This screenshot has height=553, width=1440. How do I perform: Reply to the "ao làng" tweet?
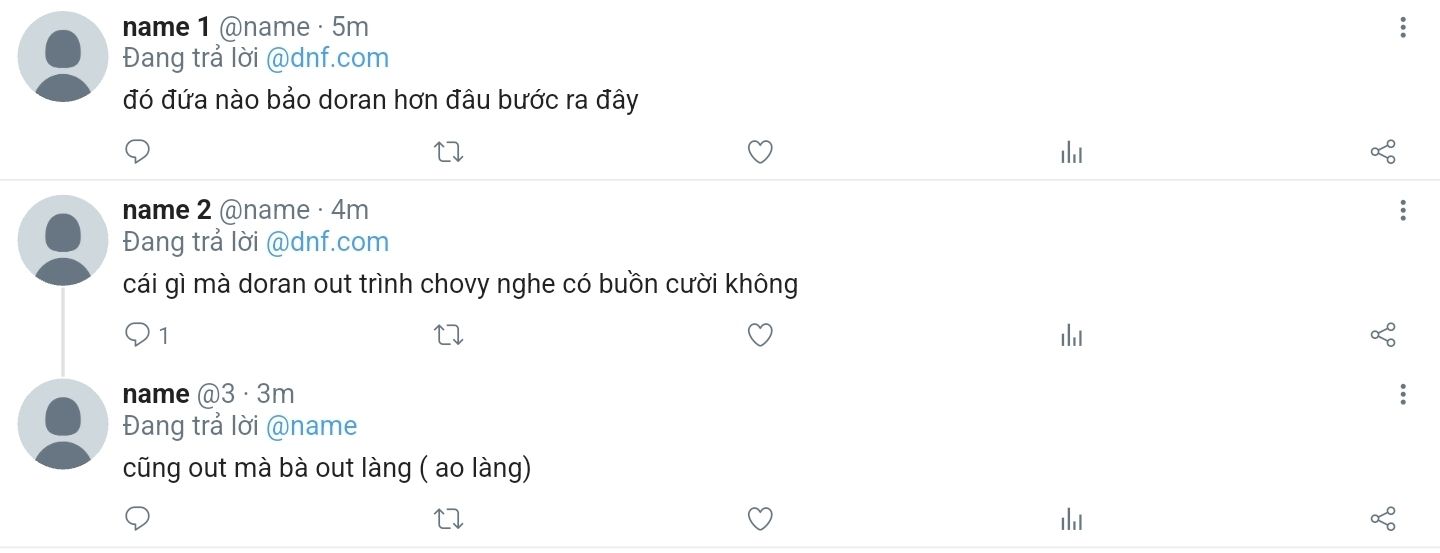pos(137,518)
